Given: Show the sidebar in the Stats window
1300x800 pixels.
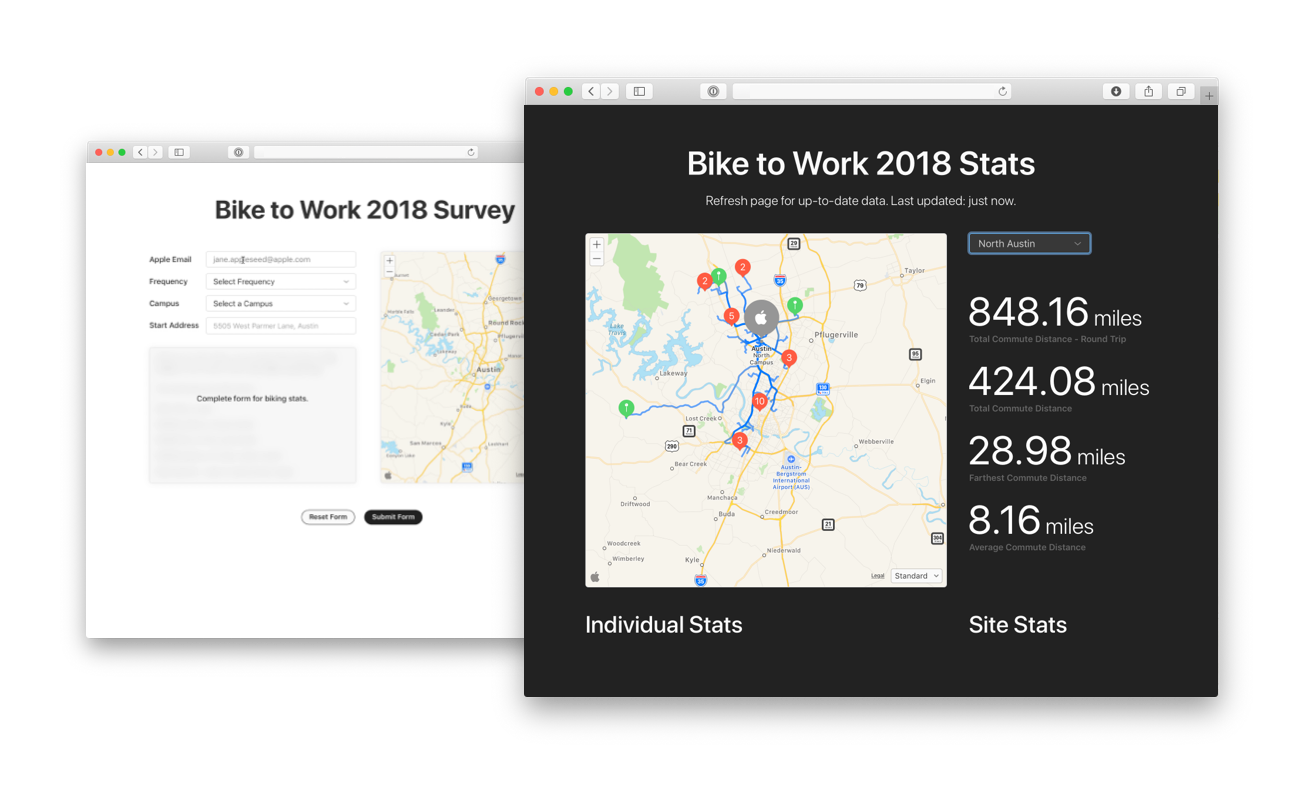Looking at the screenshot, I should point(639,91).
